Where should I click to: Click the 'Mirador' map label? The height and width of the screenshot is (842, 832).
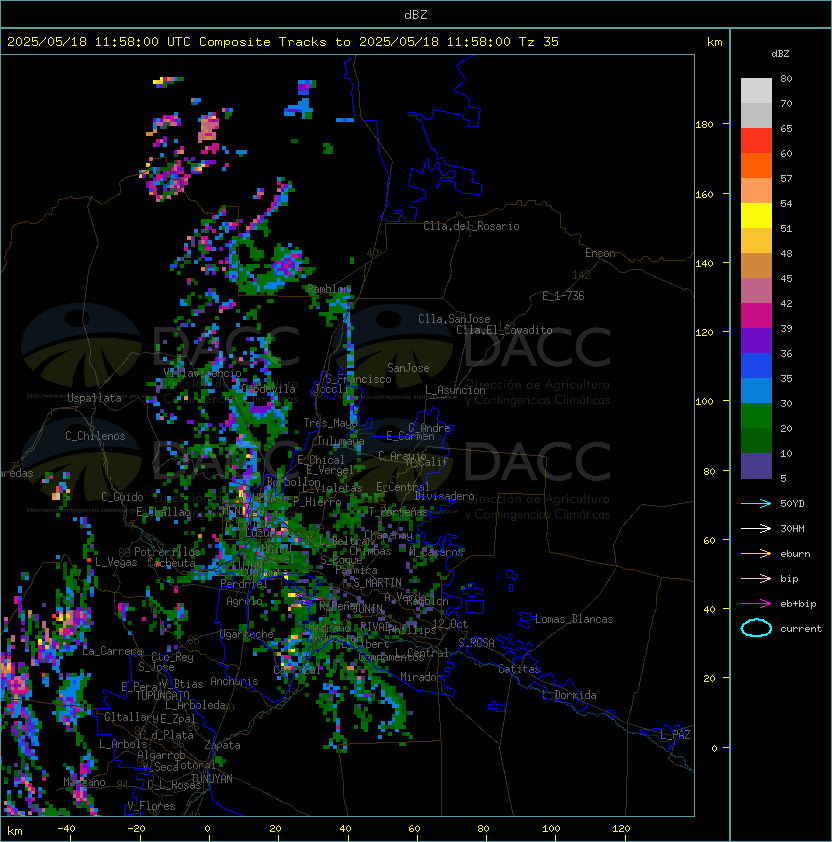[x=421, y=677]
